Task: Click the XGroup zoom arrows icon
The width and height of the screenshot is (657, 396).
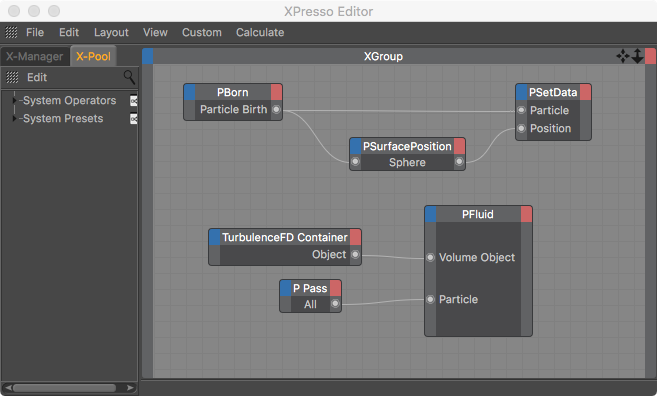Action: [637, 56]
